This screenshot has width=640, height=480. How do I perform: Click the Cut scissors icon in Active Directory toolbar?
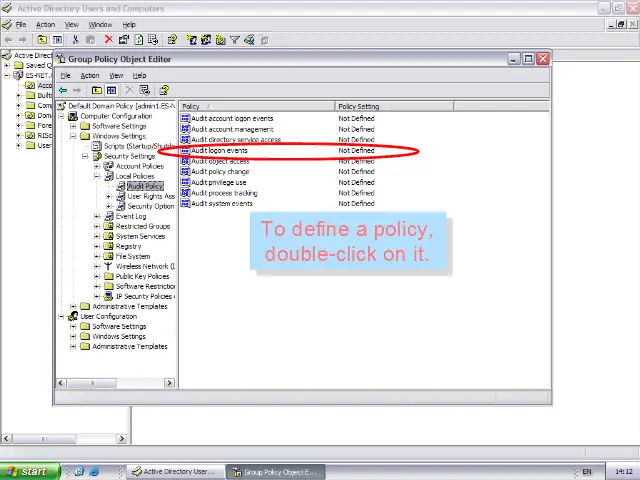[75, 40]
